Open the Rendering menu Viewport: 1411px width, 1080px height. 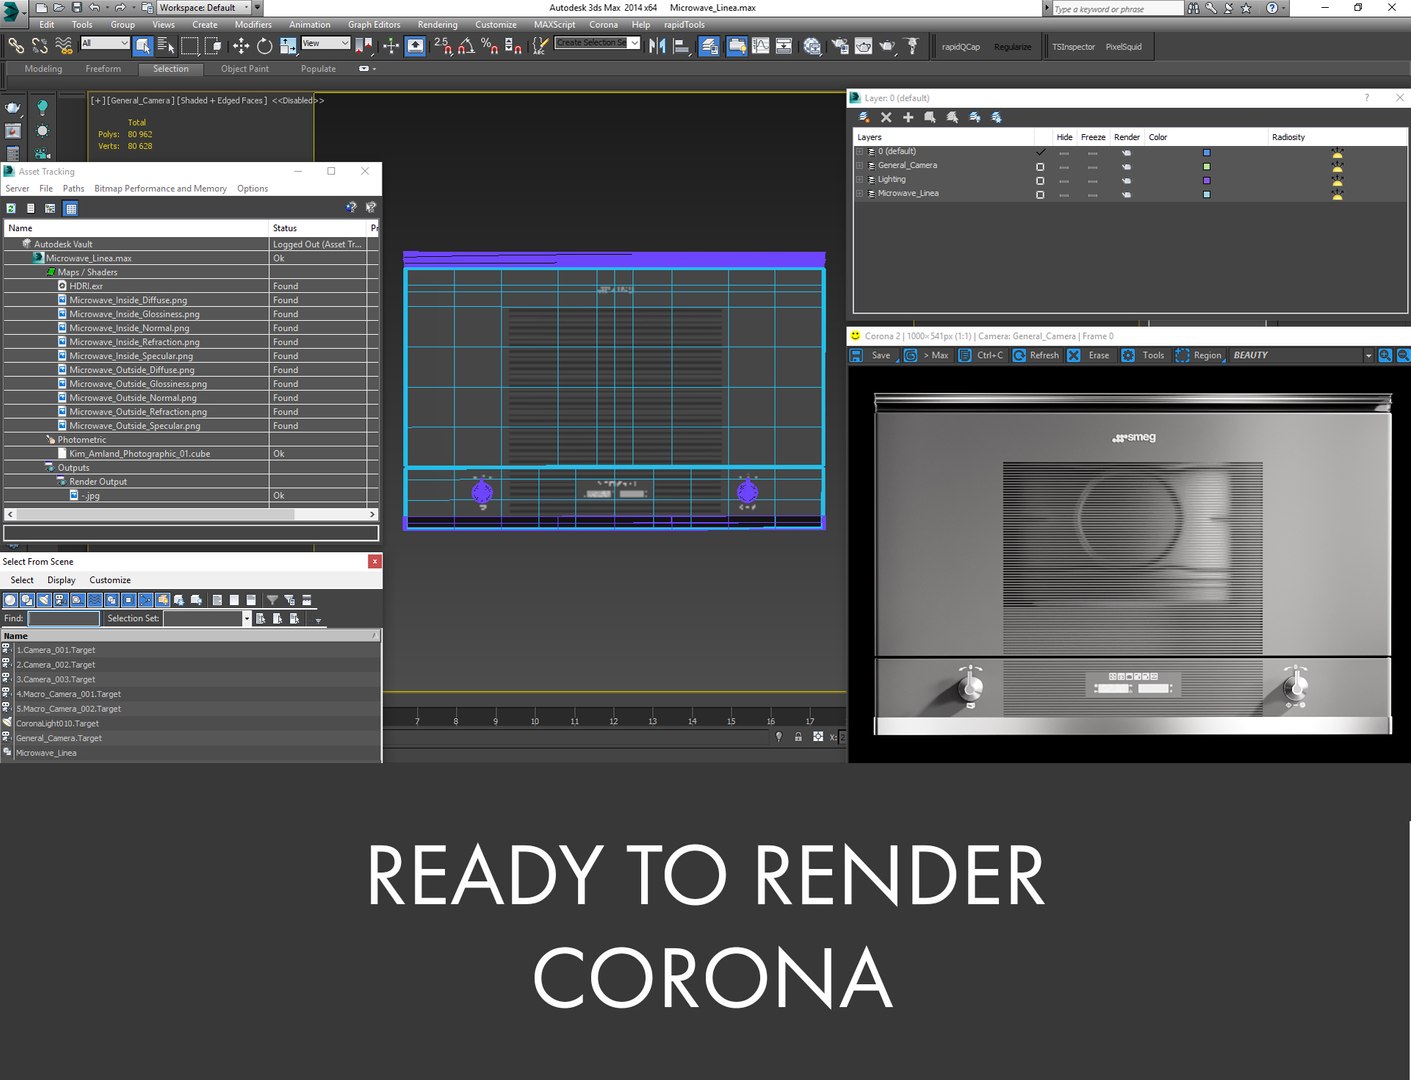tap(437, 25)
